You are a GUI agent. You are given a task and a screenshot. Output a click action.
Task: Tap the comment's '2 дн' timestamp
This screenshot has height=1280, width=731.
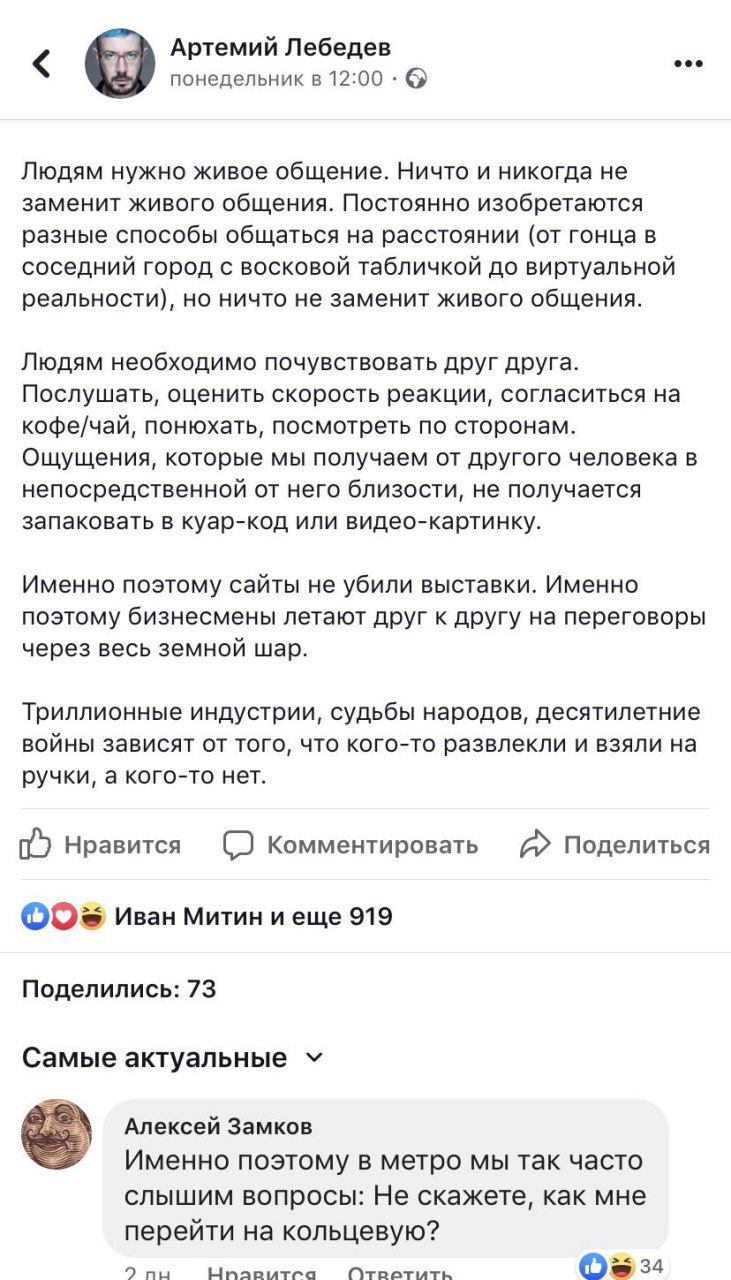pyautogui.click(x=146, y=1273)
